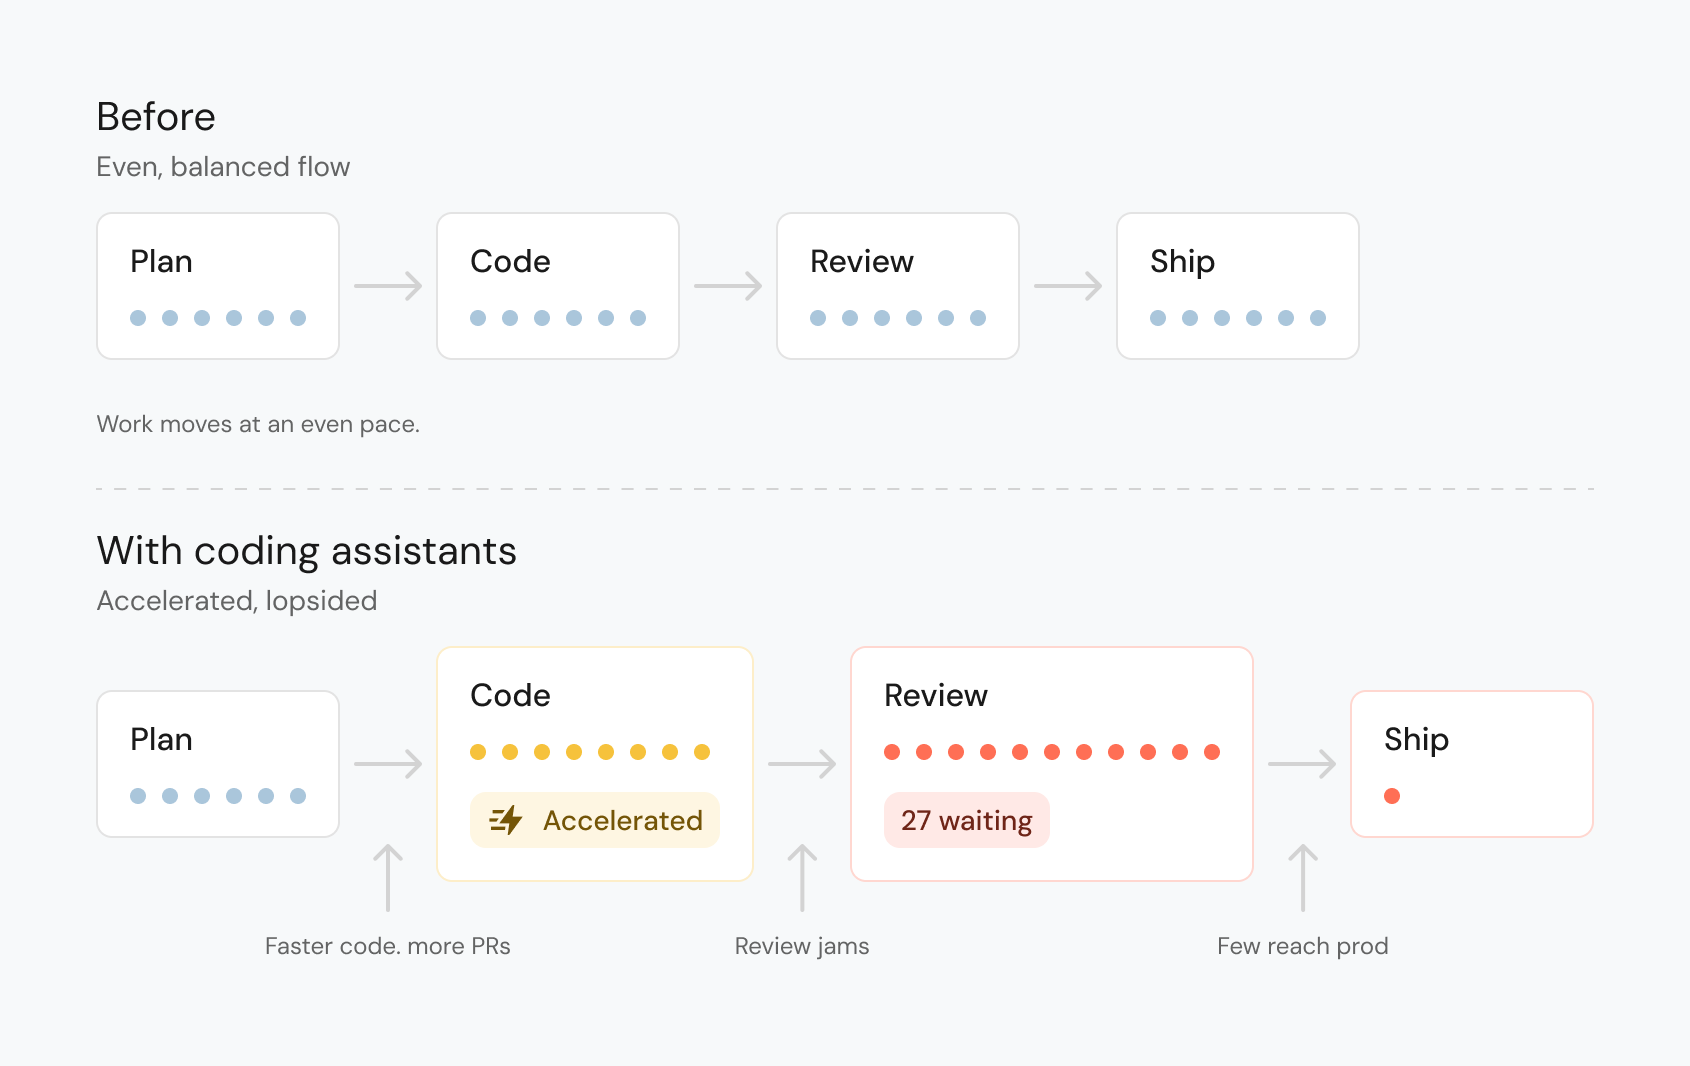Click the 'Few reach prod' annotation text
The width and height of the screenshot is (1690, 1066).
(1303, 946)
